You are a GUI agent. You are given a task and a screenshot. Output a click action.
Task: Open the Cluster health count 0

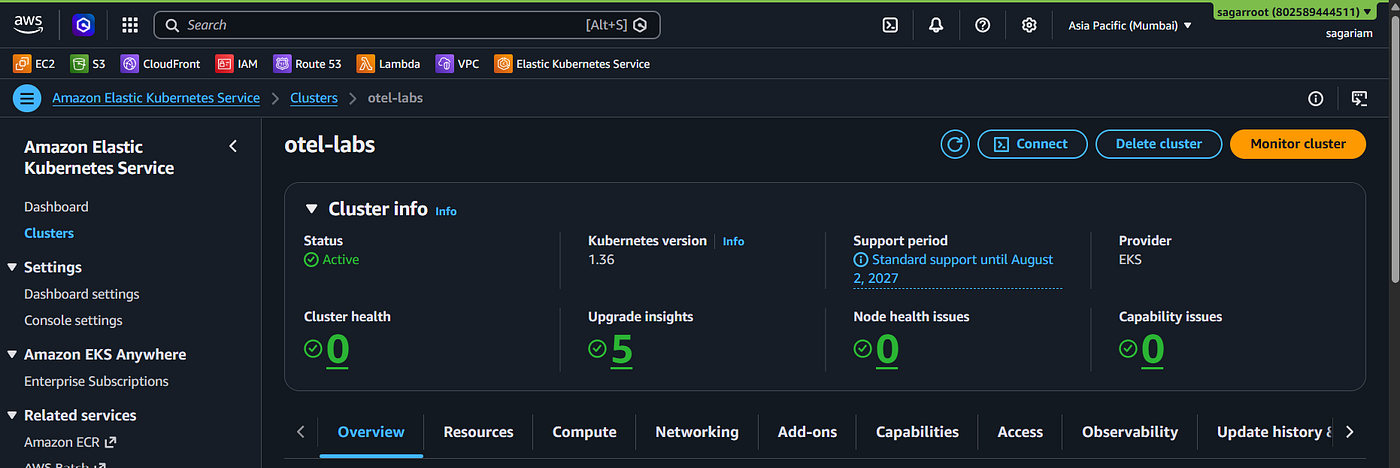tap(338, 349)
